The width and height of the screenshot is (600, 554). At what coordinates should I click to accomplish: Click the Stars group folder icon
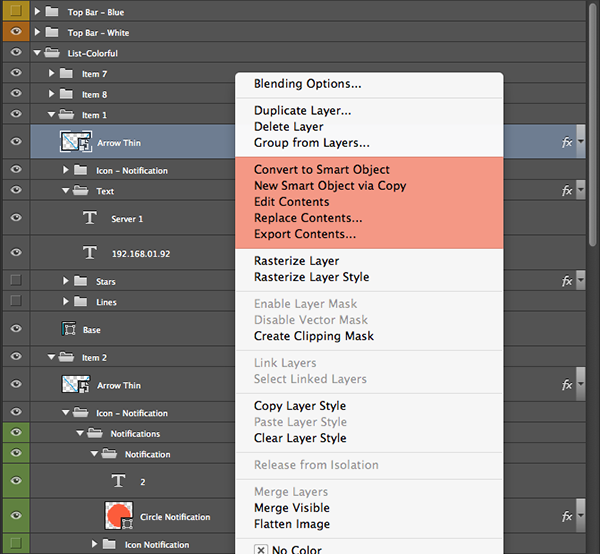point(83,281)
